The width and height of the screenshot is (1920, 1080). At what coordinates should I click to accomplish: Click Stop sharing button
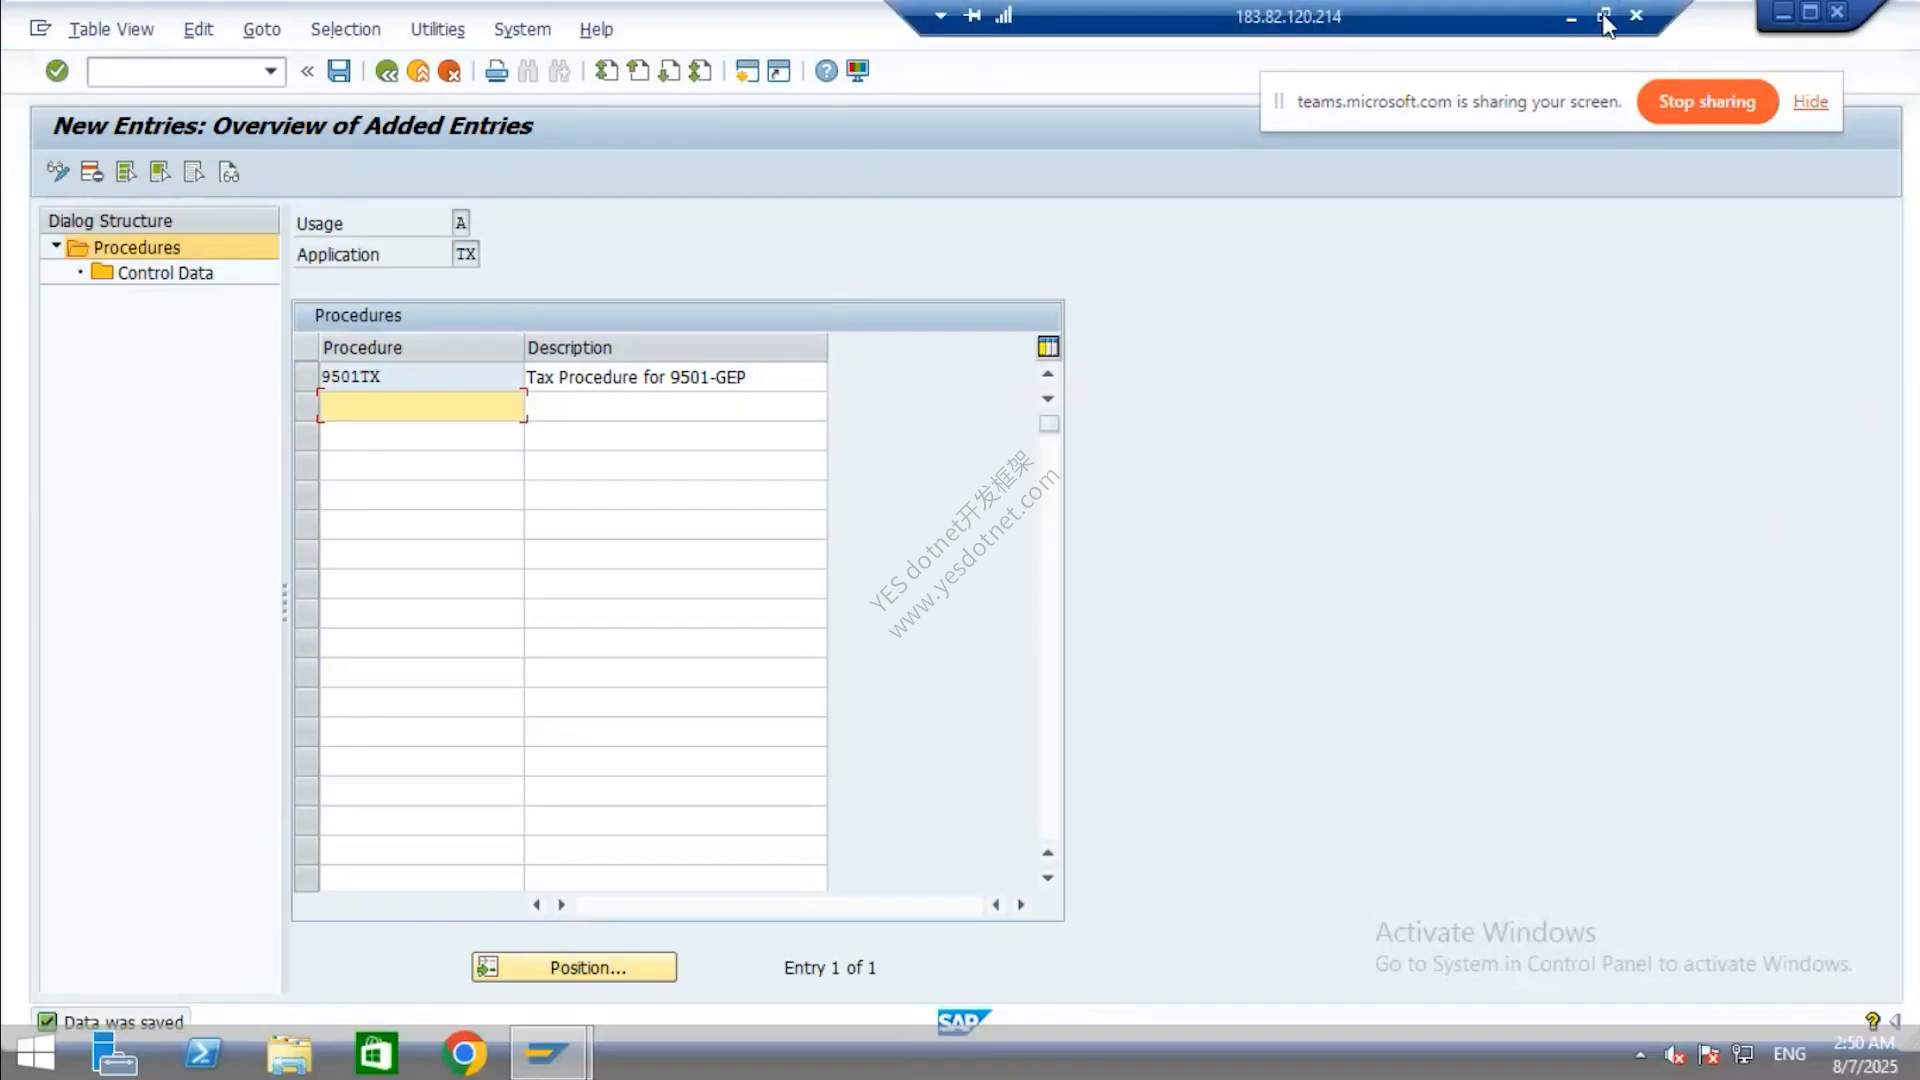click(1707, 101)
